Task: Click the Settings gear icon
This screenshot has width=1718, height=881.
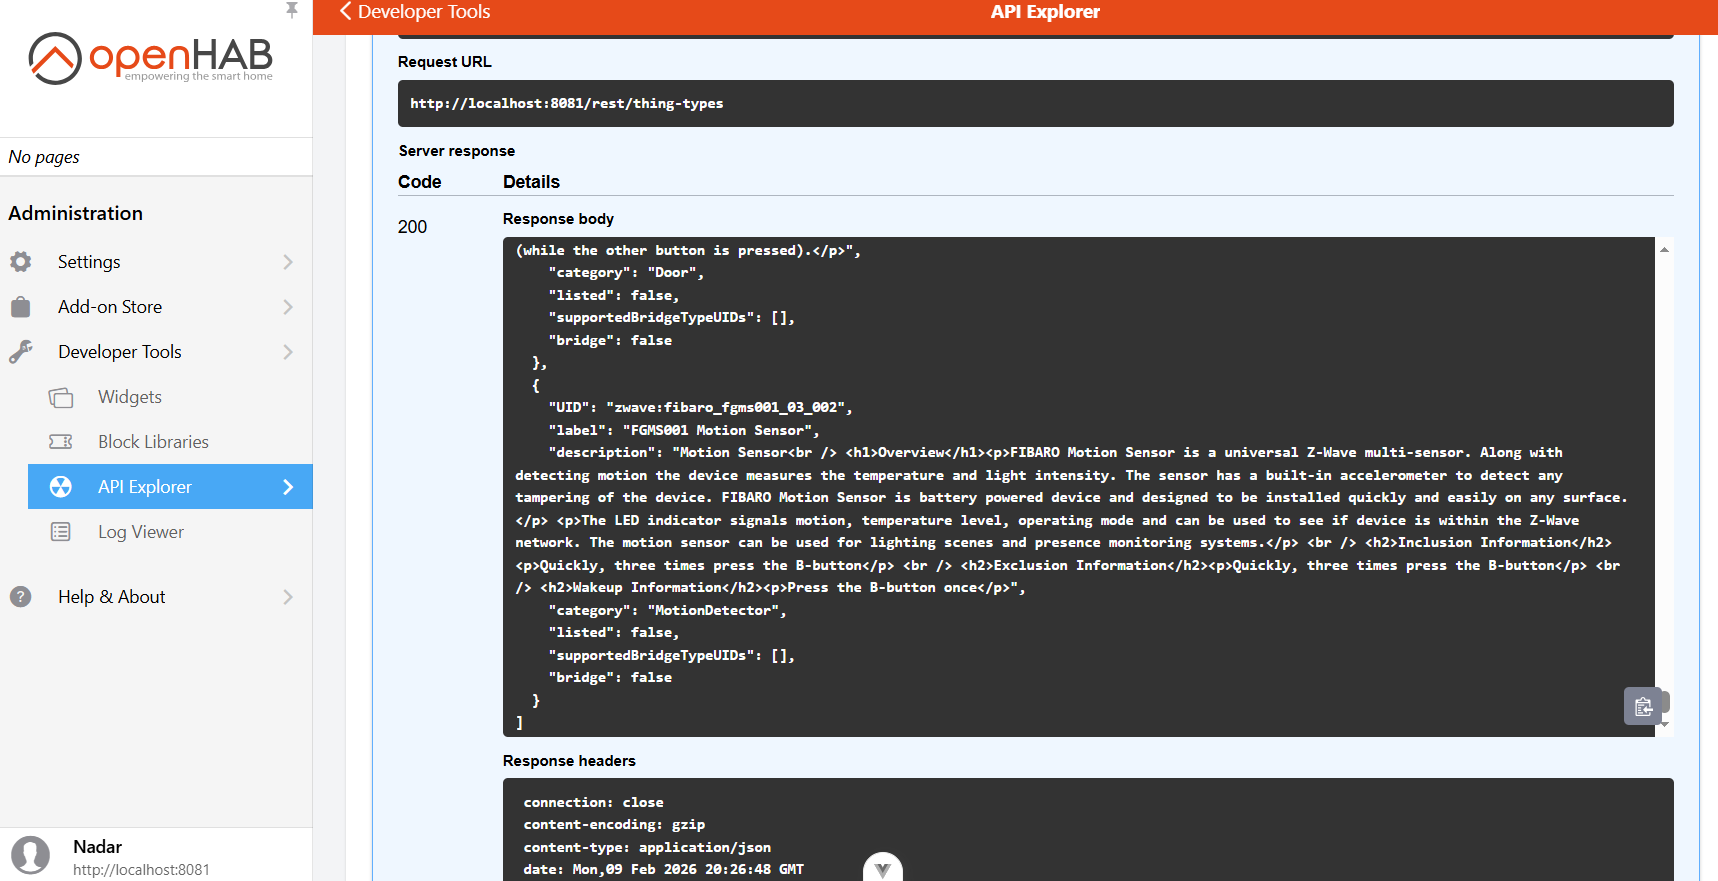Action: [x=21, y=262]
